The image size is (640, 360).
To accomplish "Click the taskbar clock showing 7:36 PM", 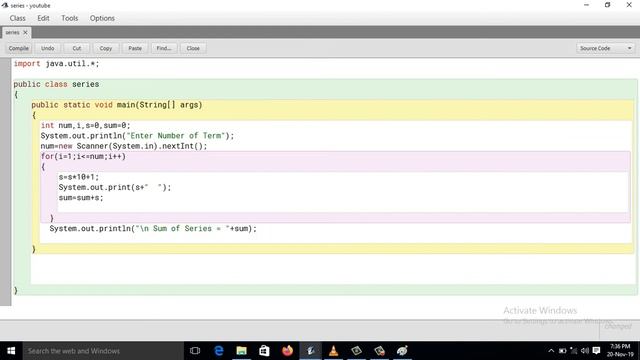I will 620,351.
